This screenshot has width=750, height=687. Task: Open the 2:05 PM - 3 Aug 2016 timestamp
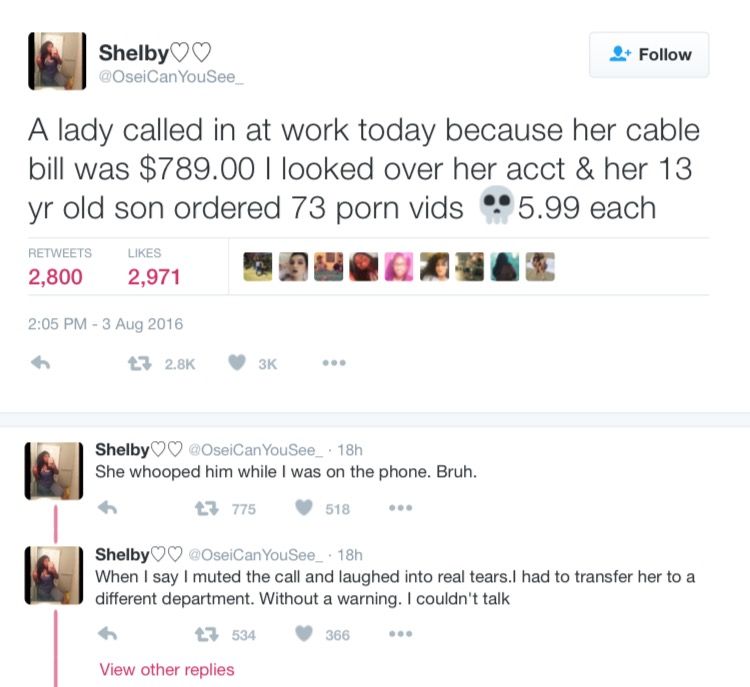point(104,323)
